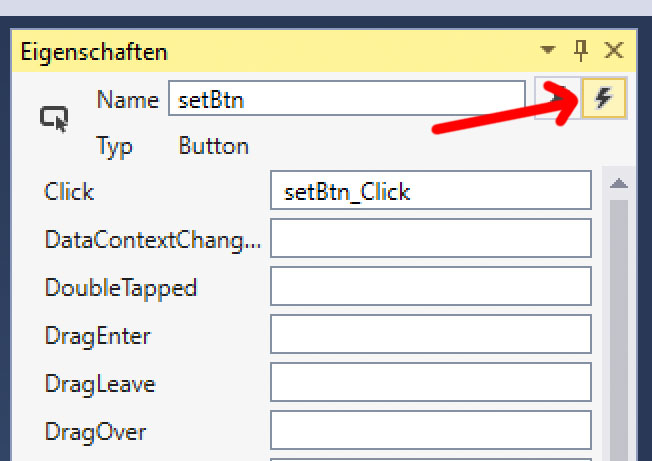Switch to the events lightning bolt view
Screen dimensions: 652x461
603,98
